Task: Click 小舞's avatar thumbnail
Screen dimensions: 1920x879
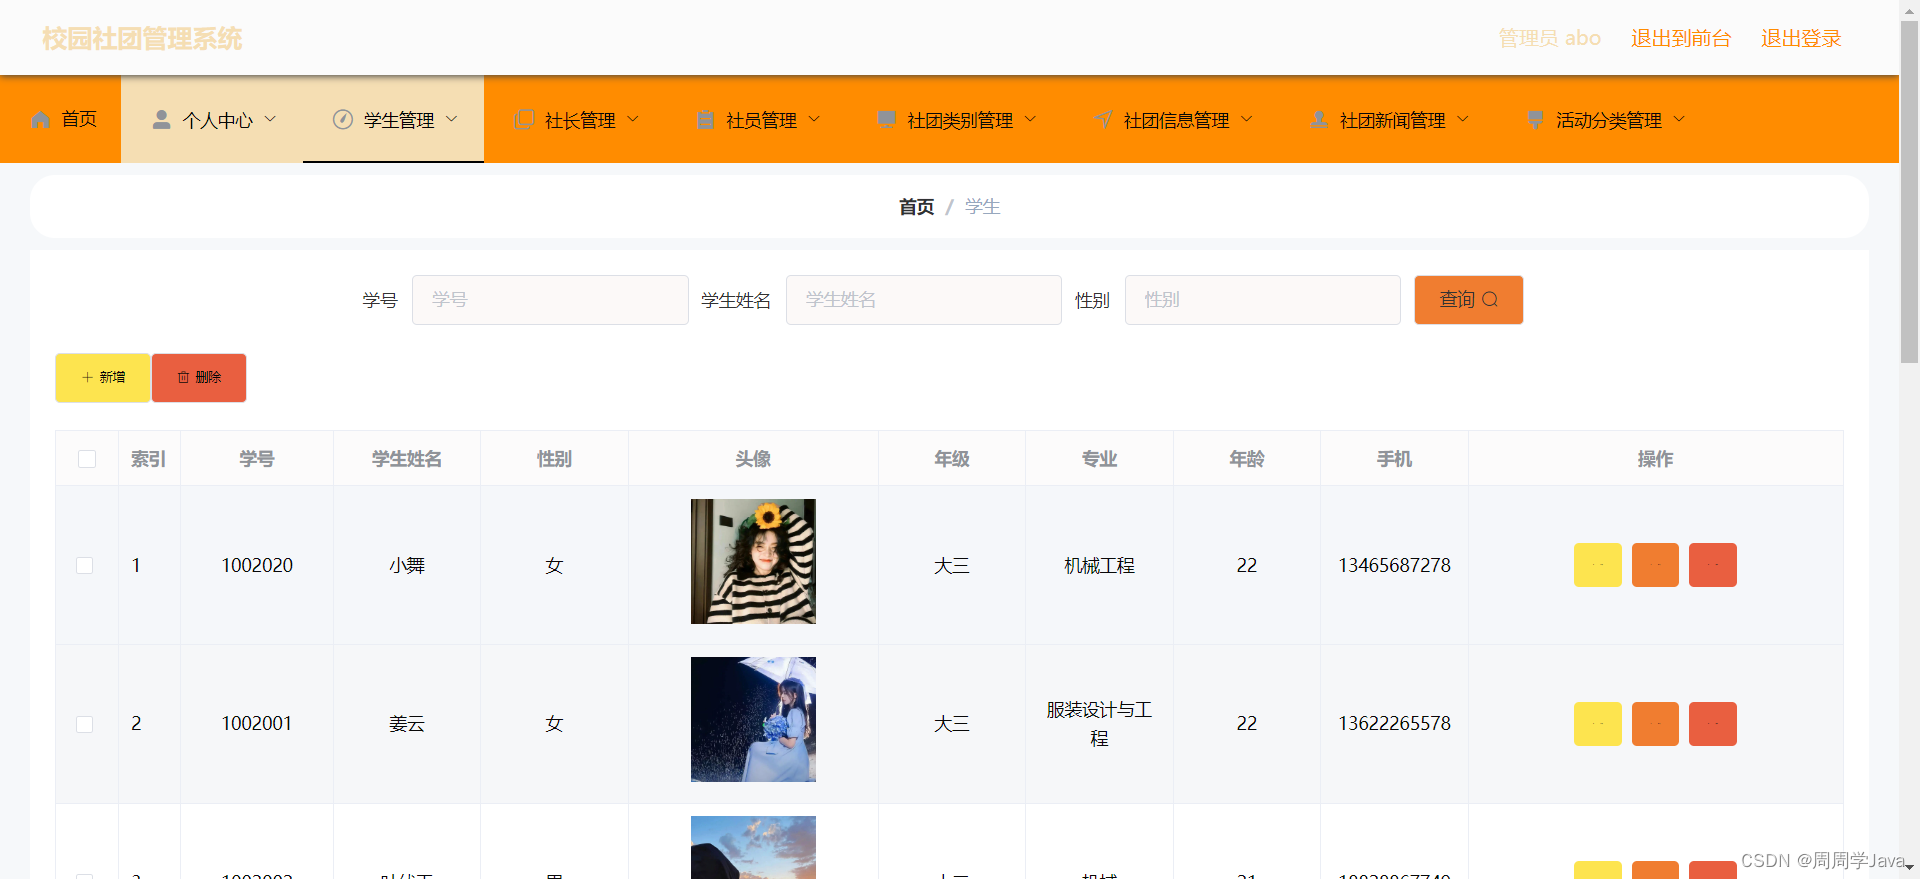Action: click(753, 561)
